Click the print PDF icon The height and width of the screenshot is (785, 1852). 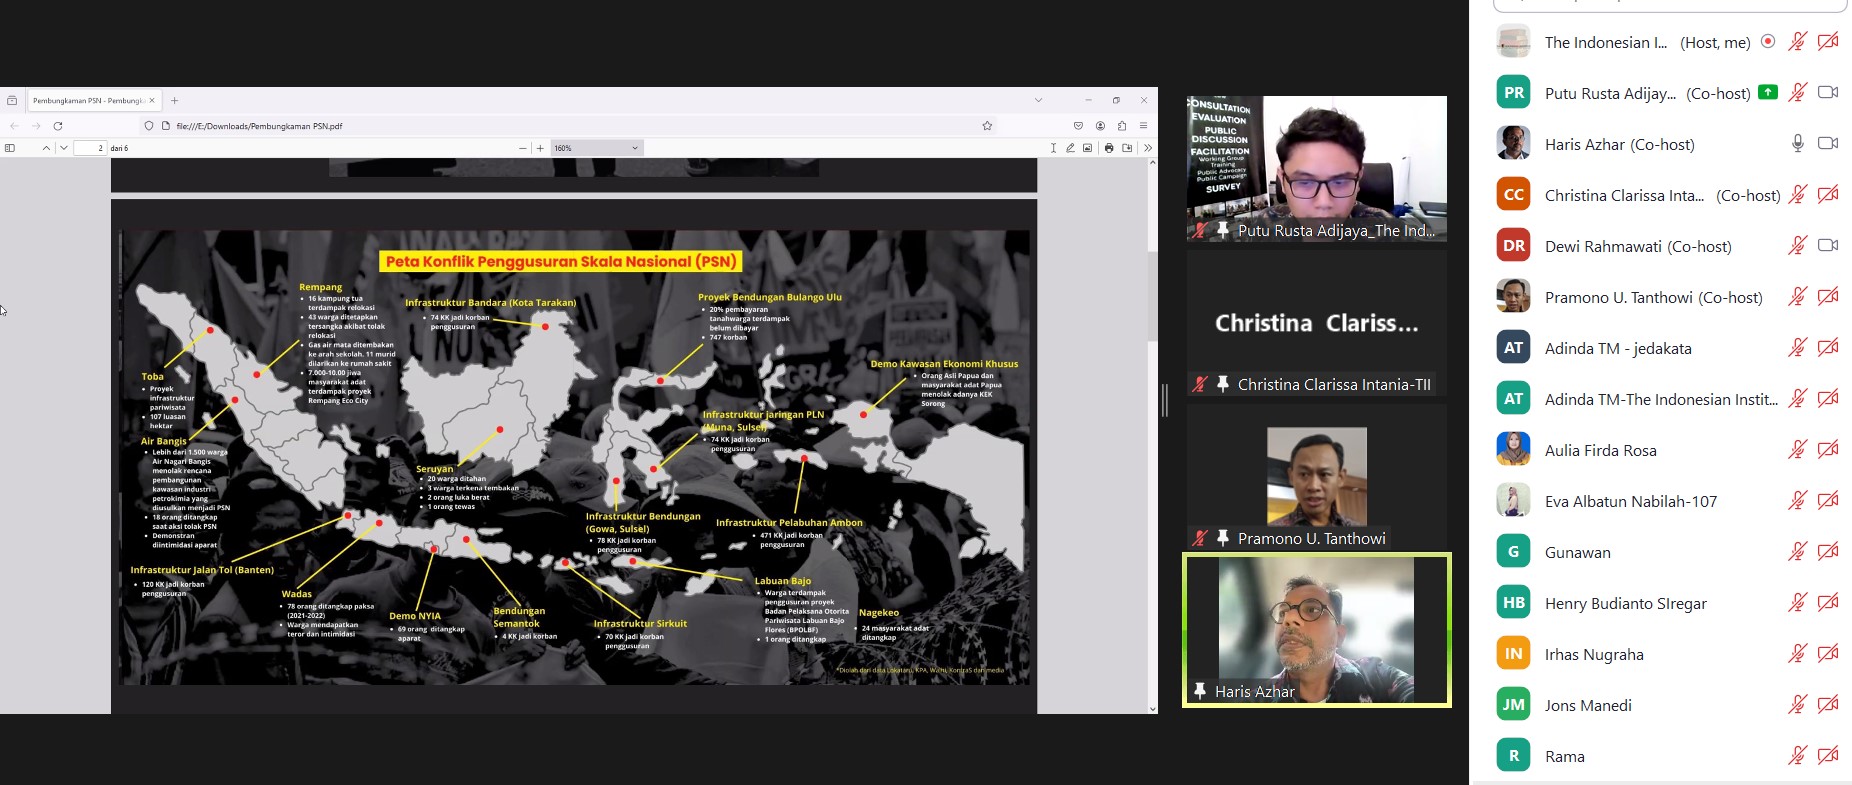point(1109,148)
